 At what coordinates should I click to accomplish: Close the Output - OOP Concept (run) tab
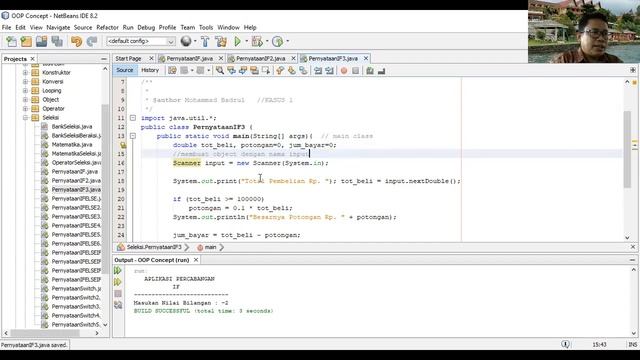coord(196,260)
